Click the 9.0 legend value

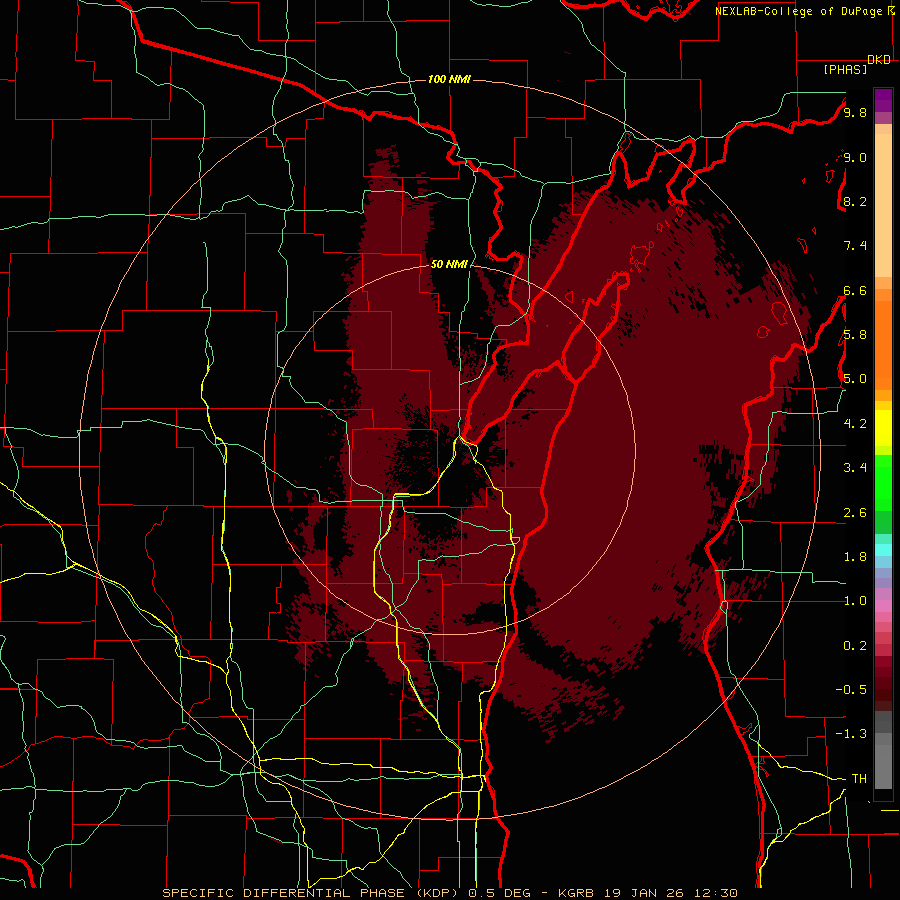point(855,157)
